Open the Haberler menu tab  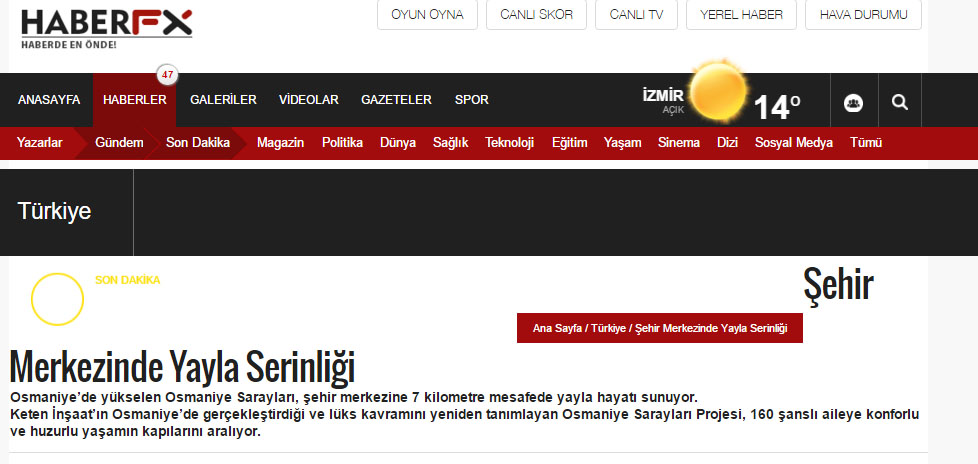click(134, 100)
